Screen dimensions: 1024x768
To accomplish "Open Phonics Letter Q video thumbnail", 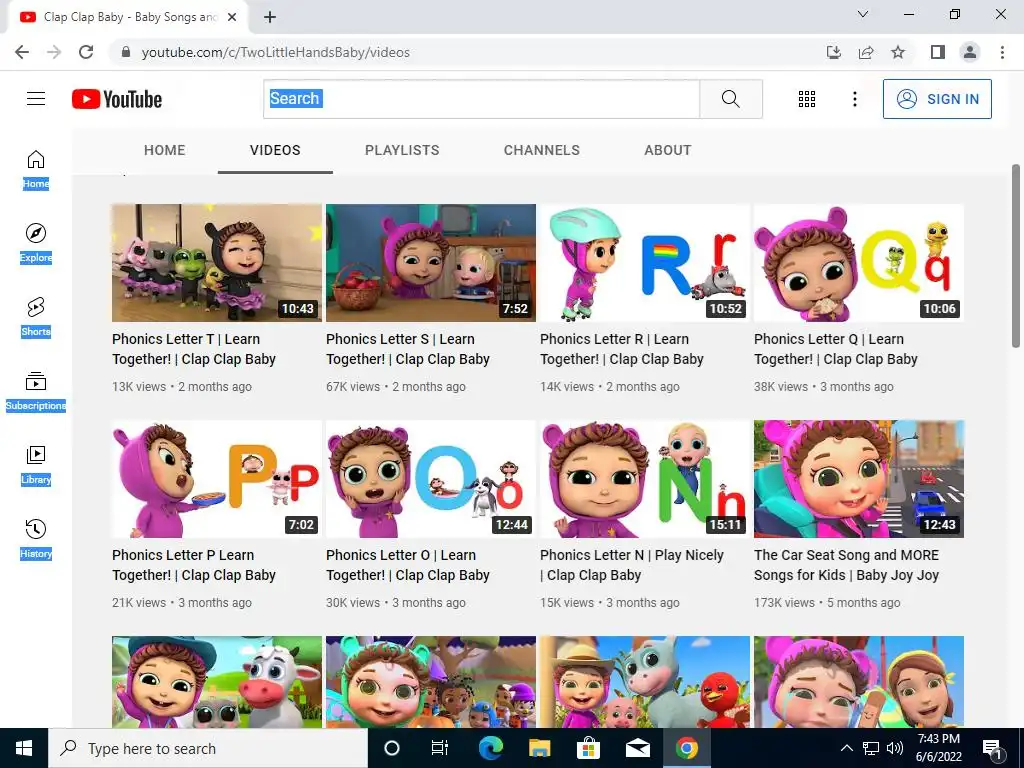I will point(859,263).
